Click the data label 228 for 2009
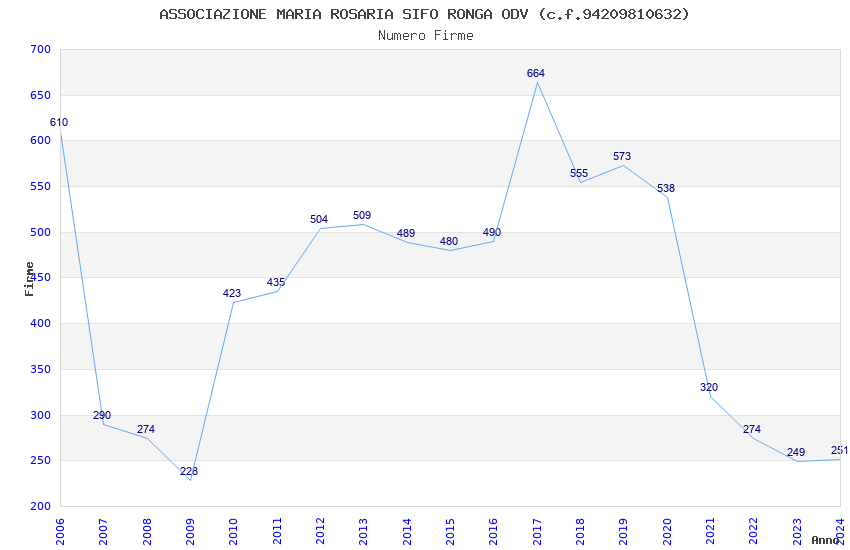 (189, 471)
